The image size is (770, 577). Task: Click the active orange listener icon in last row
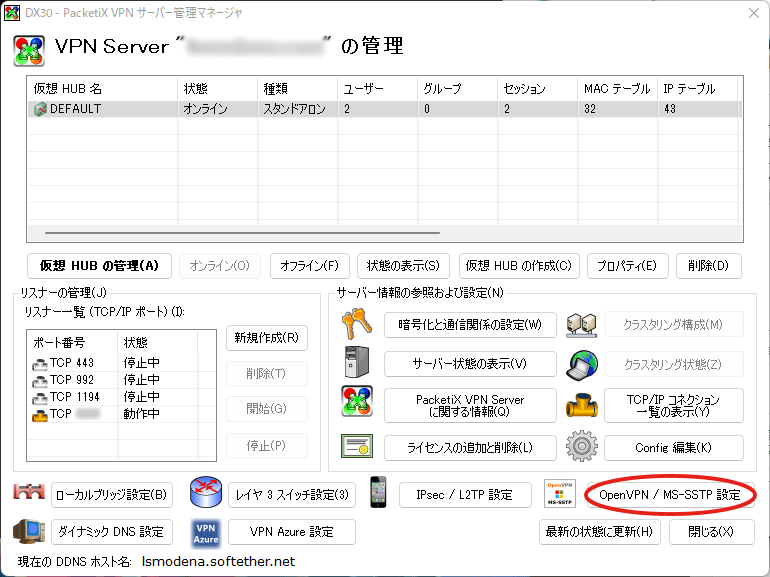(x=40, y=415)
